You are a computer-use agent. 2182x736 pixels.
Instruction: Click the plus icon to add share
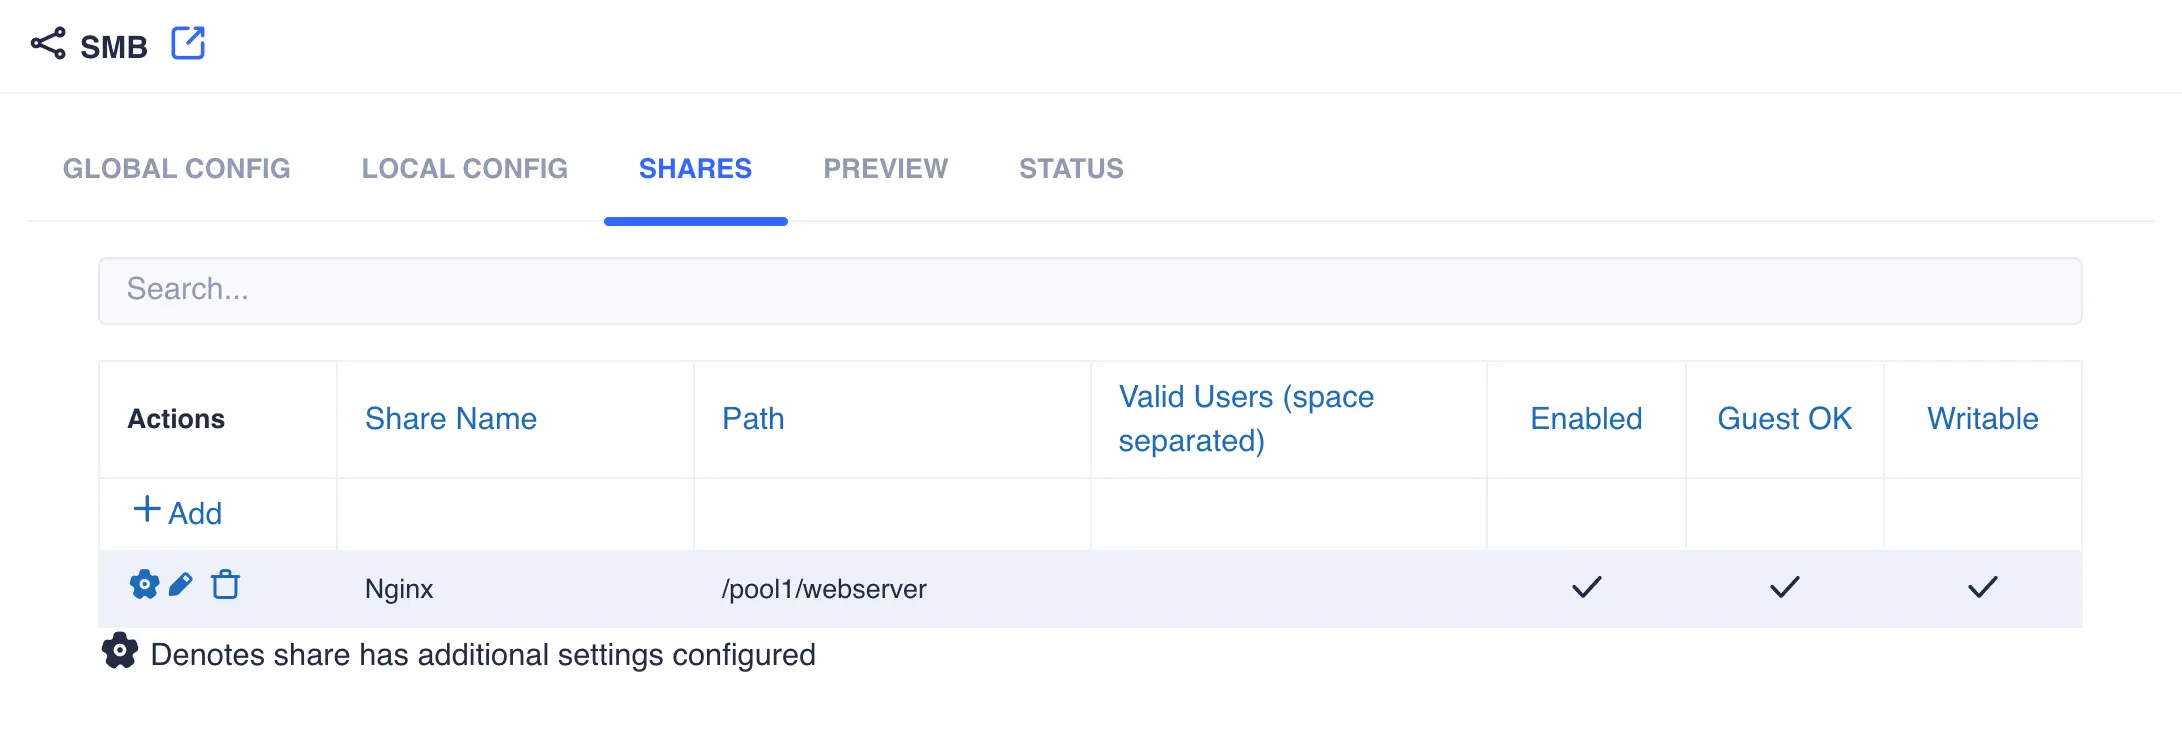tap(146, 510)
